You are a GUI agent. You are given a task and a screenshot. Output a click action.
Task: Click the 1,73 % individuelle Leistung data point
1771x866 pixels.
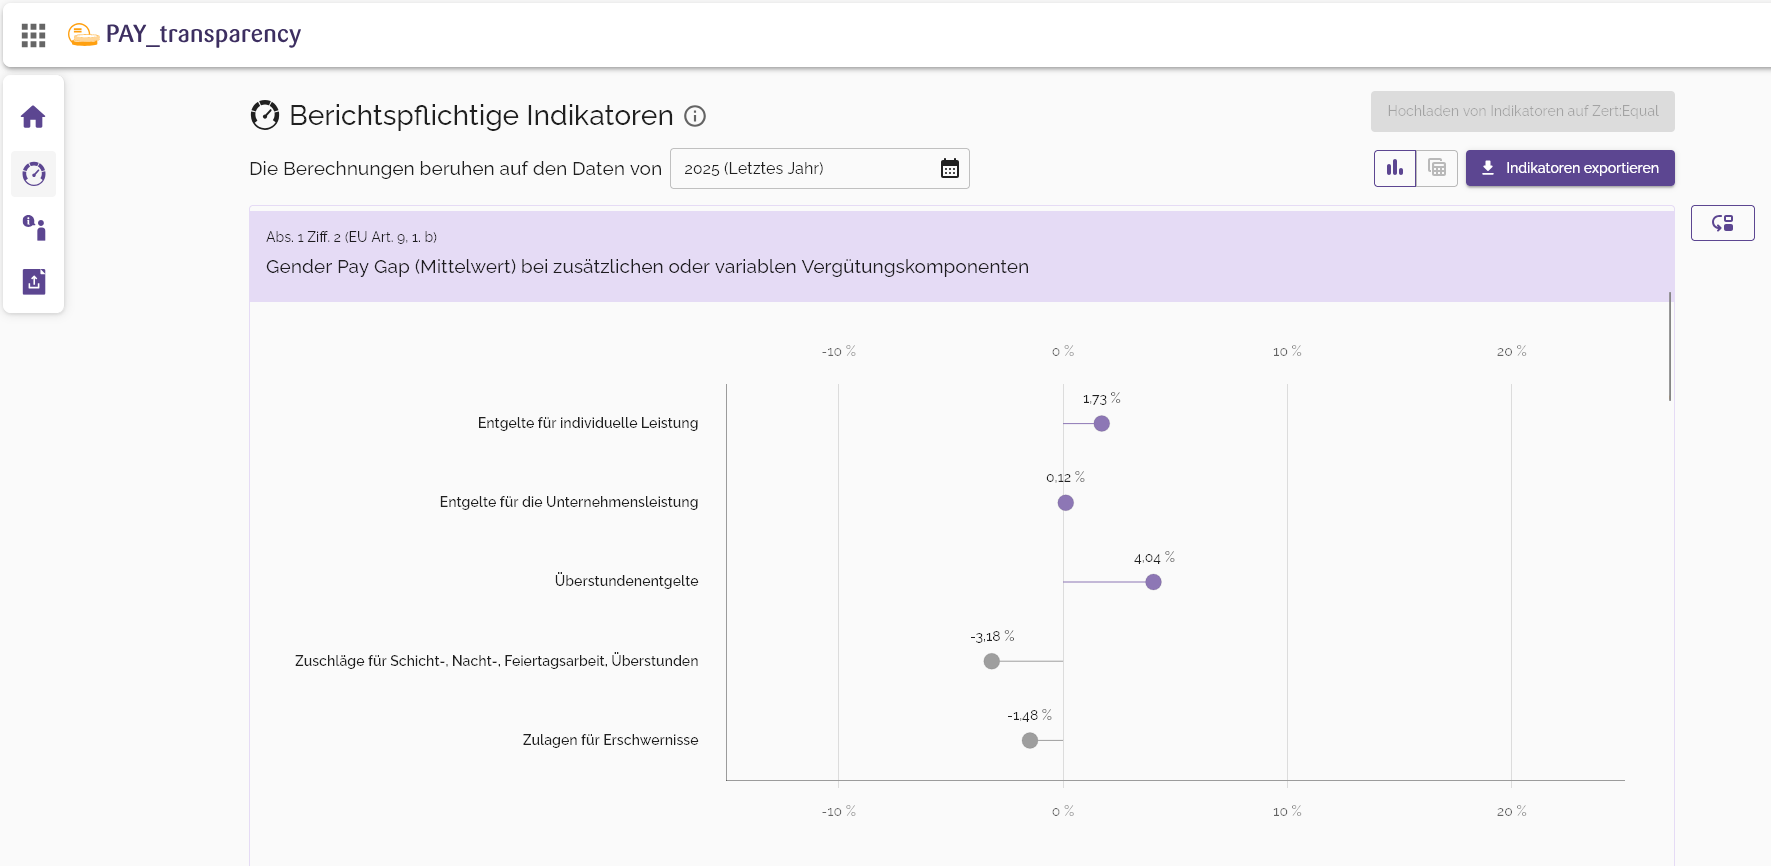point(1101,423)
